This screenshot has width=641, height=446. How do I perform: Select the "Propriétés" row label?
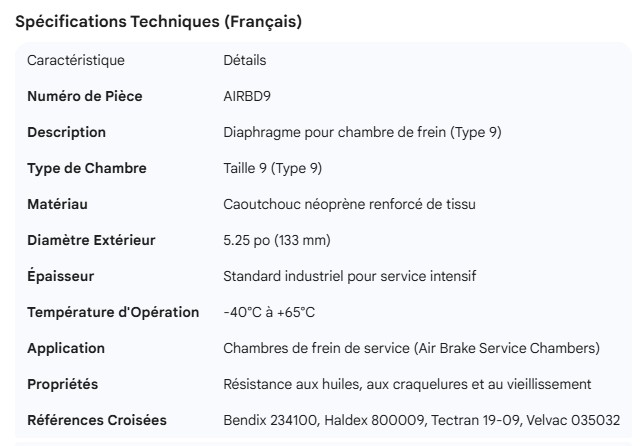click(x=63, y=384)
